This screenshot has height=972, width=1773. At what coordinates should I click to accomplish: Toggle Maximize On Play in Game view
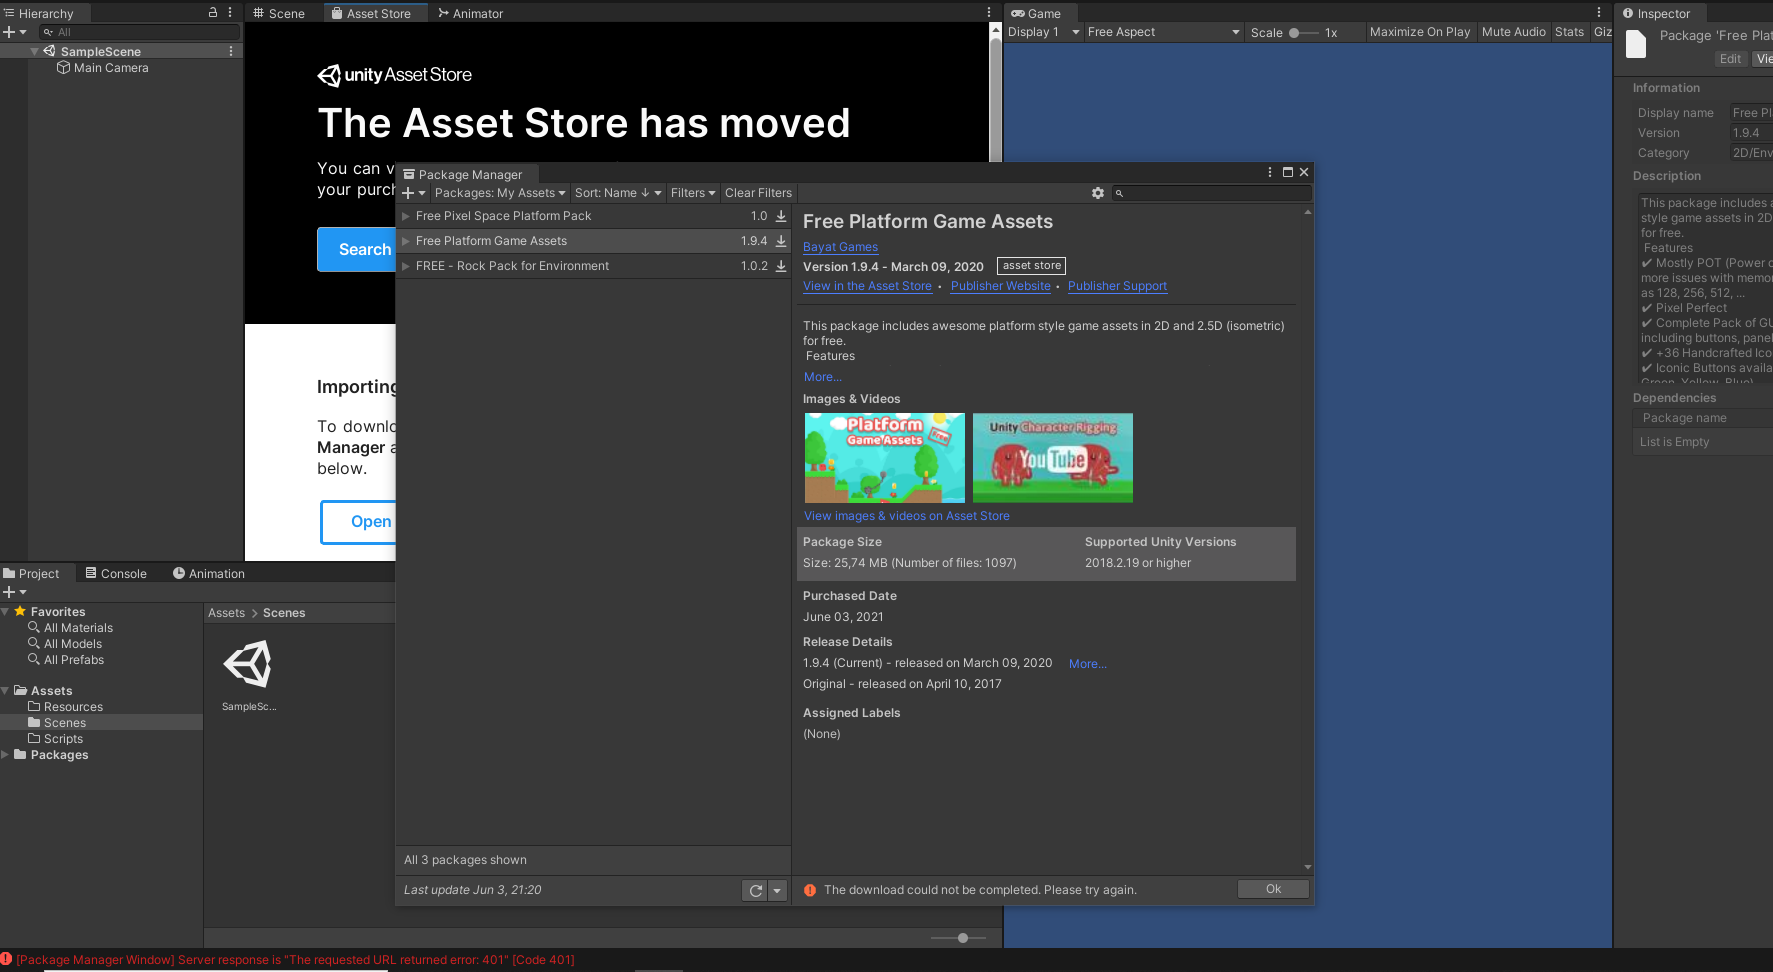[1420, 32]
